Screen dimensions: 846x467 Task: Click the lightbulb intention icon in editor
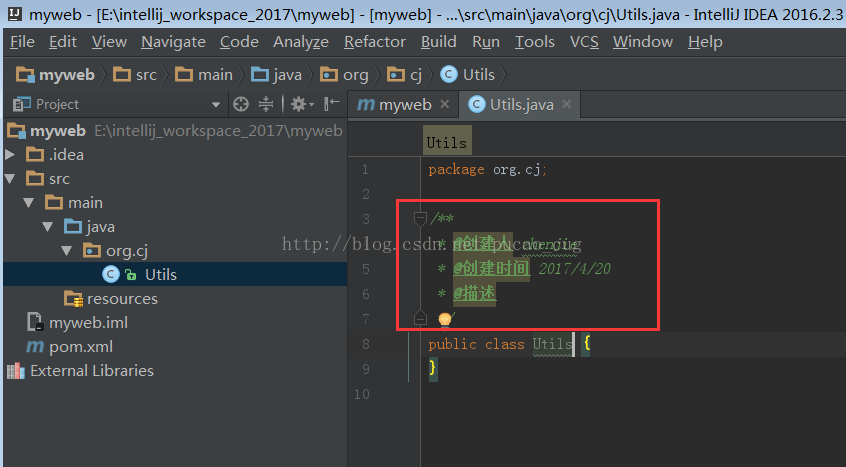(445, 319)
